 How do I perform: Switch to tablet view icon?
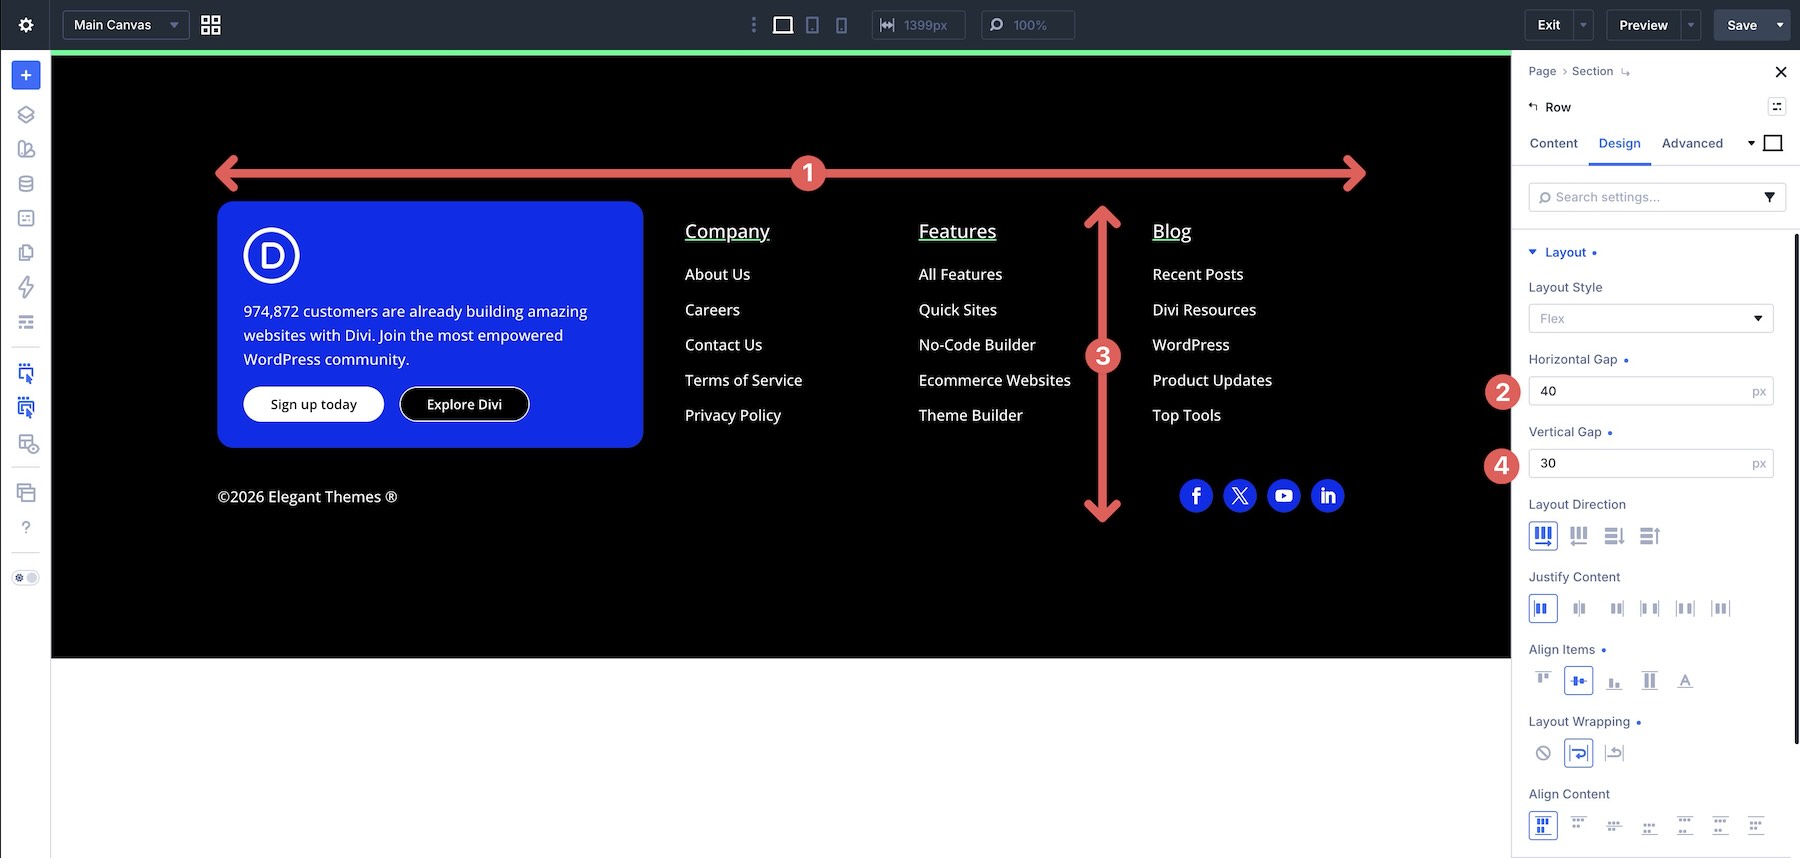point(812,25)
